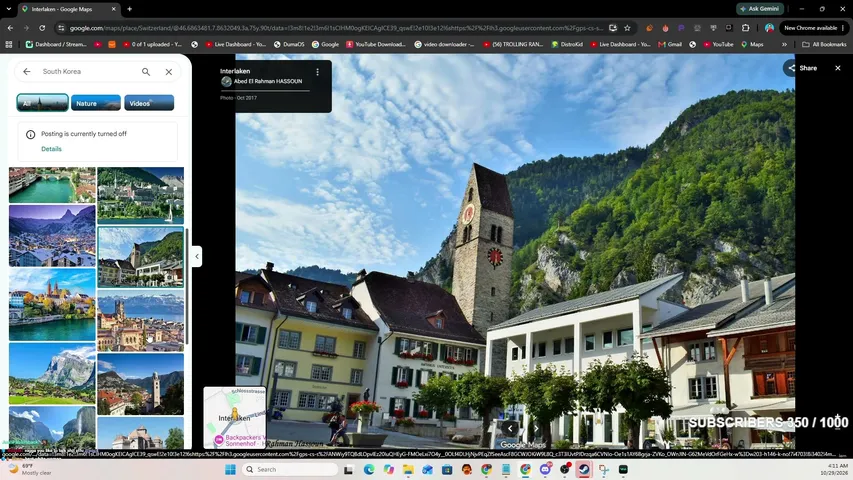Open the Maps bookmark

pos(752,44)
